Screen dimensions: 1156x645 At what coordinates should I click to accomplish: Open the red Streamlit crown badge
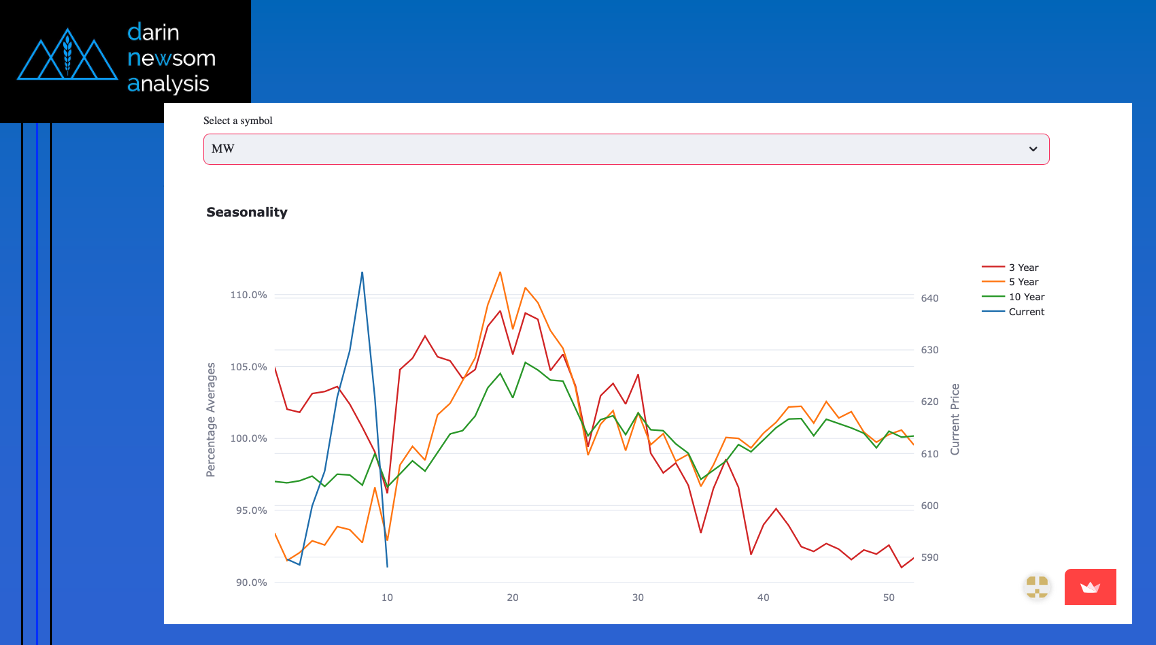click(x=1090, y=587)
